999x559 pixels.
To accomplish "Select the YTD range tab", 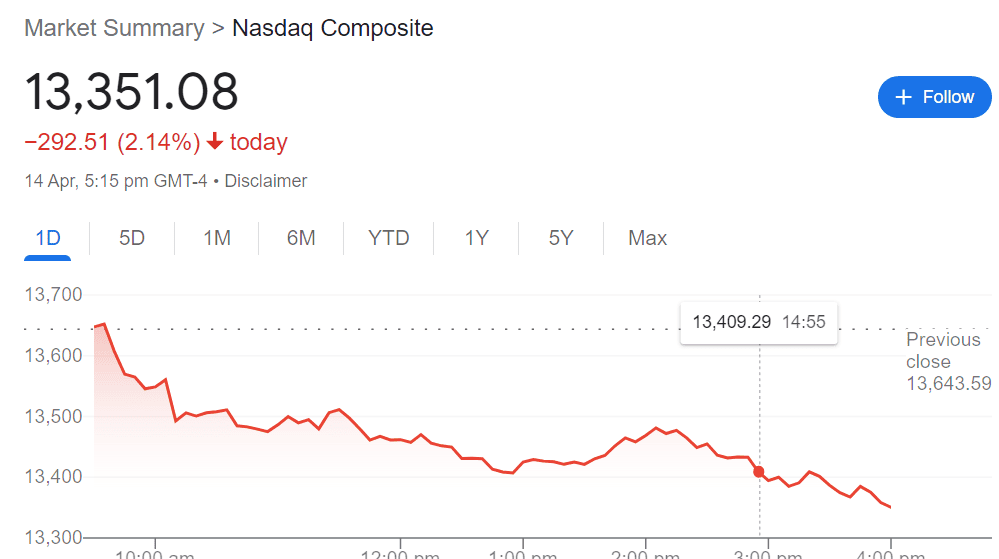I will click(389, 238).
